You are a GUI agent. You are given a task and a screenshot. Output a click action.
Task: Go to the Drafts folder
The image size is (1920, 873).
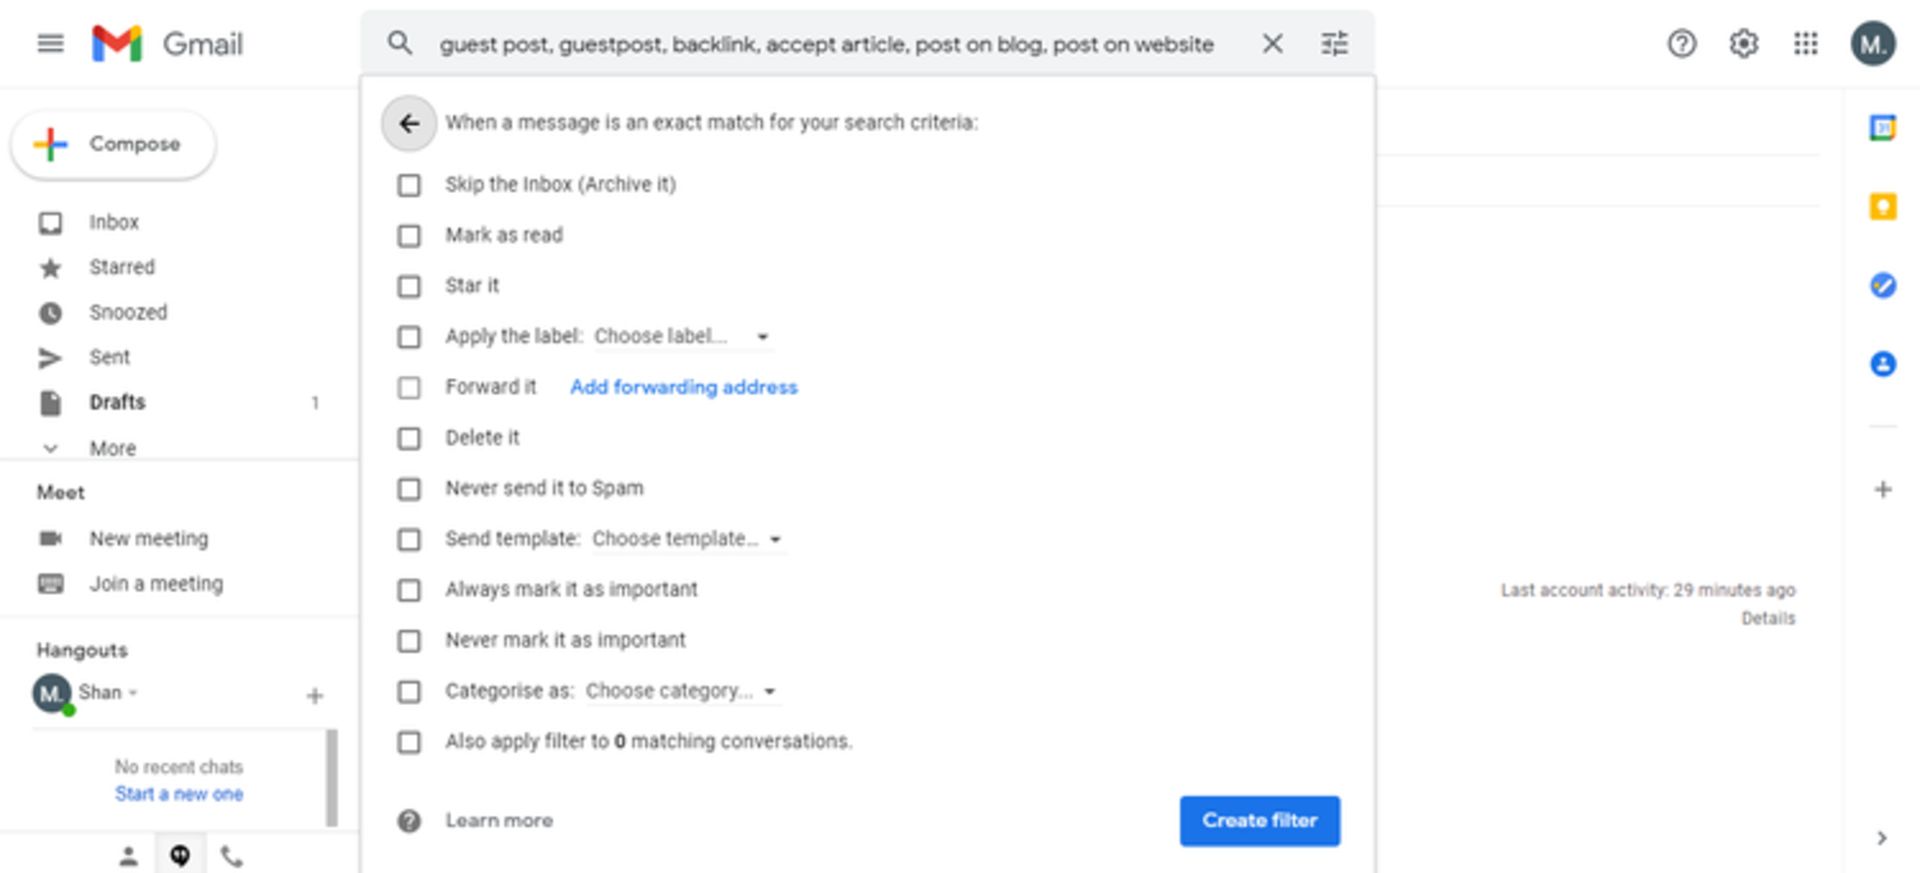pyautogui.click(x=117, y=402)
